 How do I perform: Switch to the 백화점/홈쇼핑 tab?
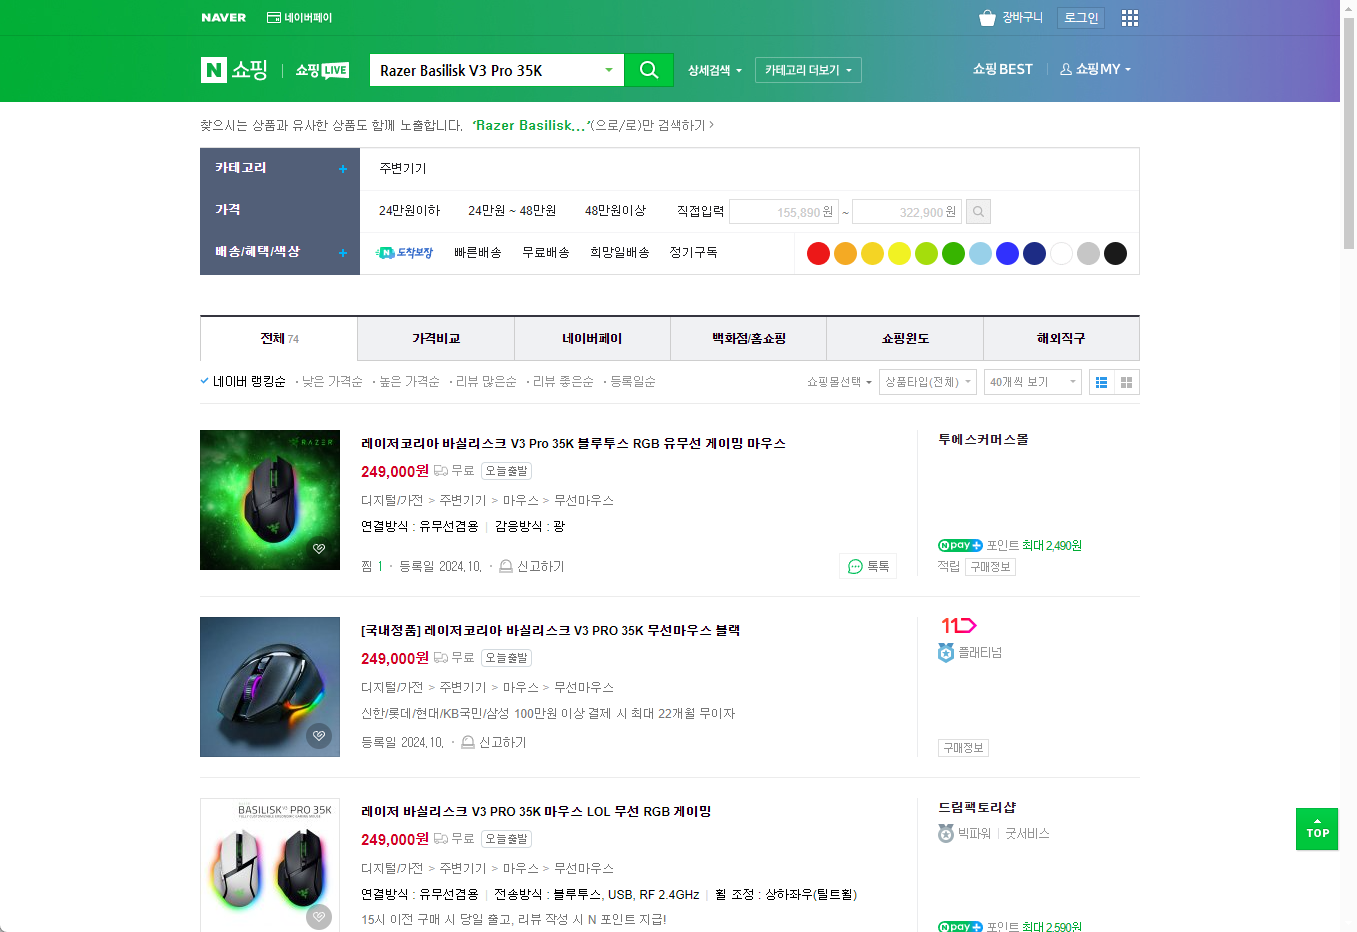click(x=748, y=338)
